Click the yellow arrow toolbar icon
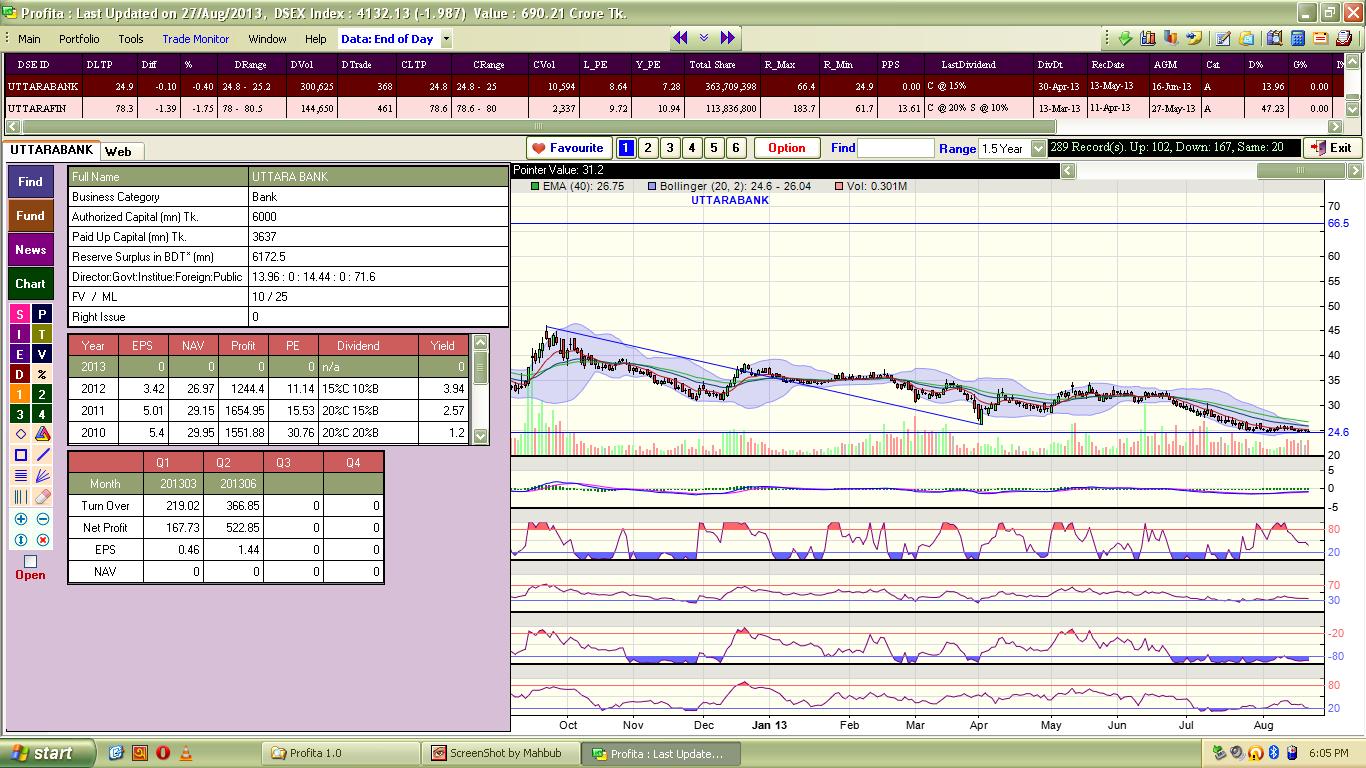This screenshot has width=1366, height=768. (x=1194, y=39)
